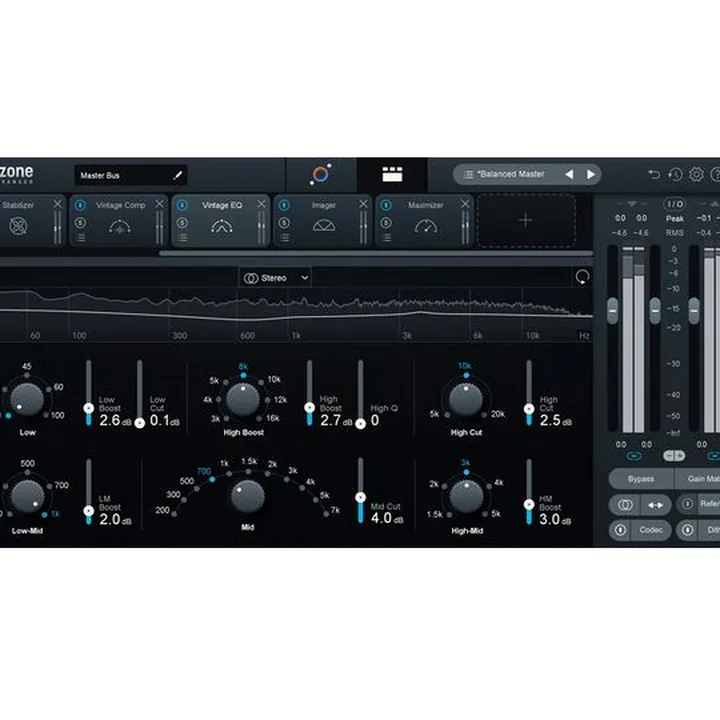Click the High Q slider handle

tap(360, 423)
